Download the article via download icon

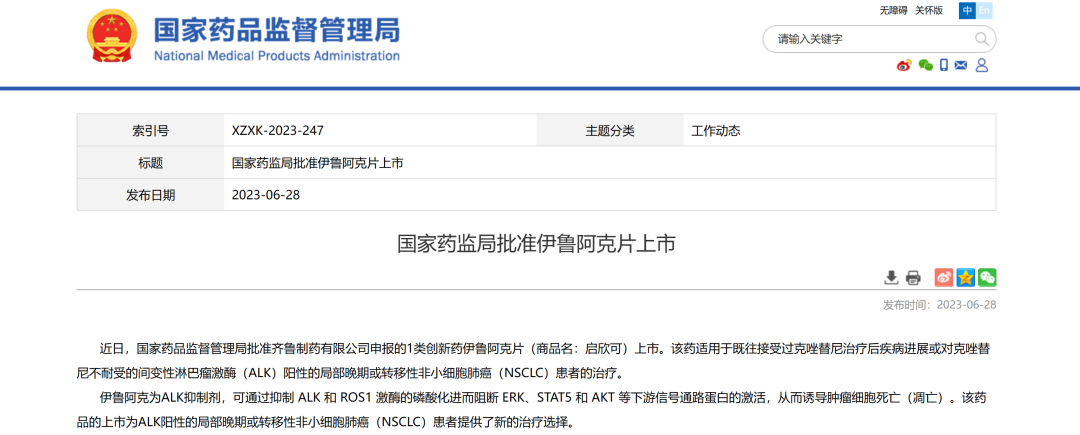(x=891, y=277)
